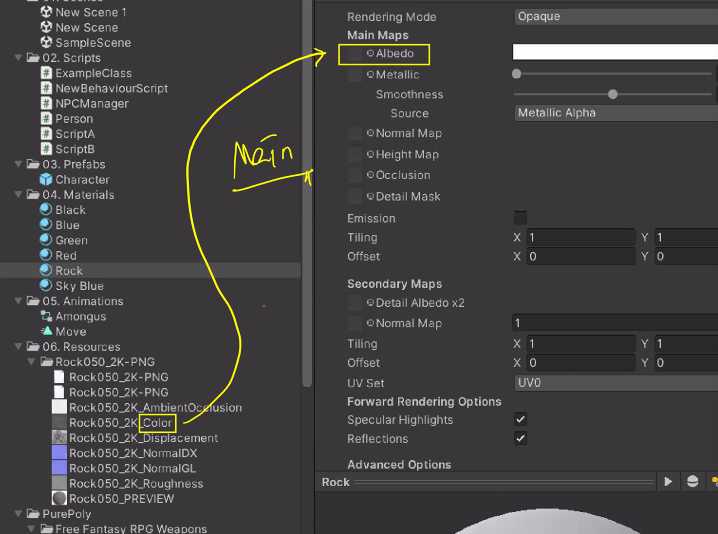Click the NPCManager C# script icon

tap(46, 103)
